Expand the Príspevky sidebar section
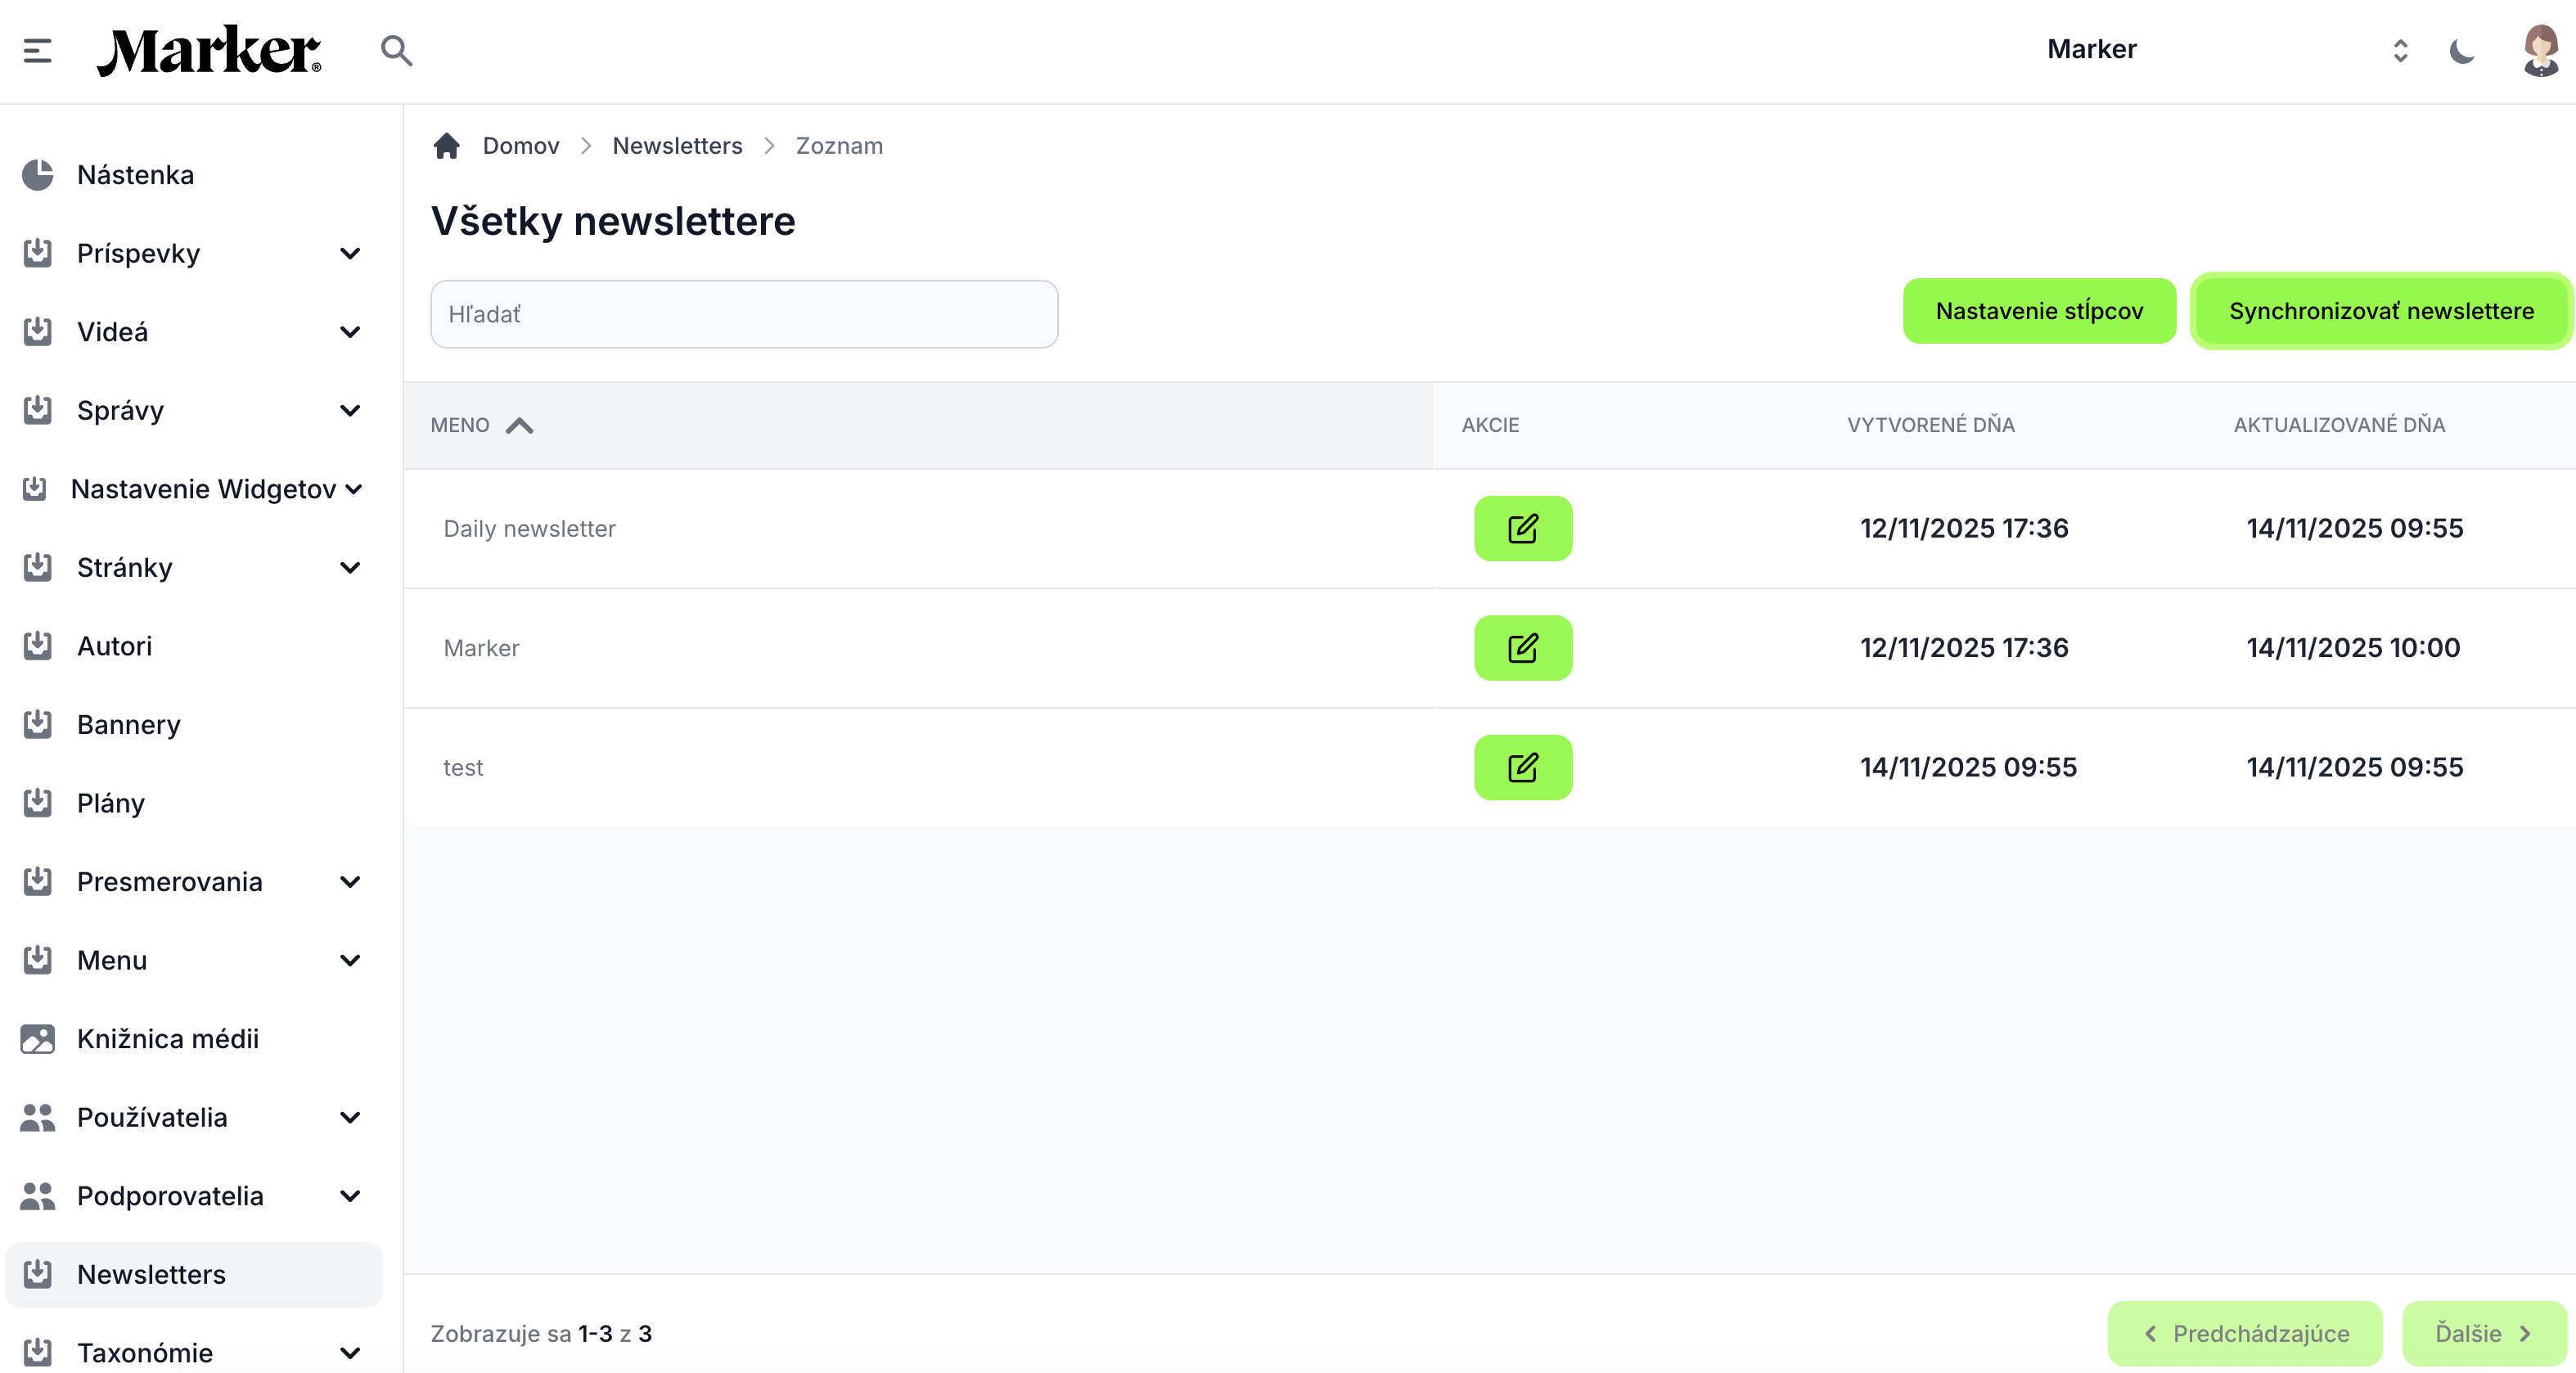 [349, 253]
